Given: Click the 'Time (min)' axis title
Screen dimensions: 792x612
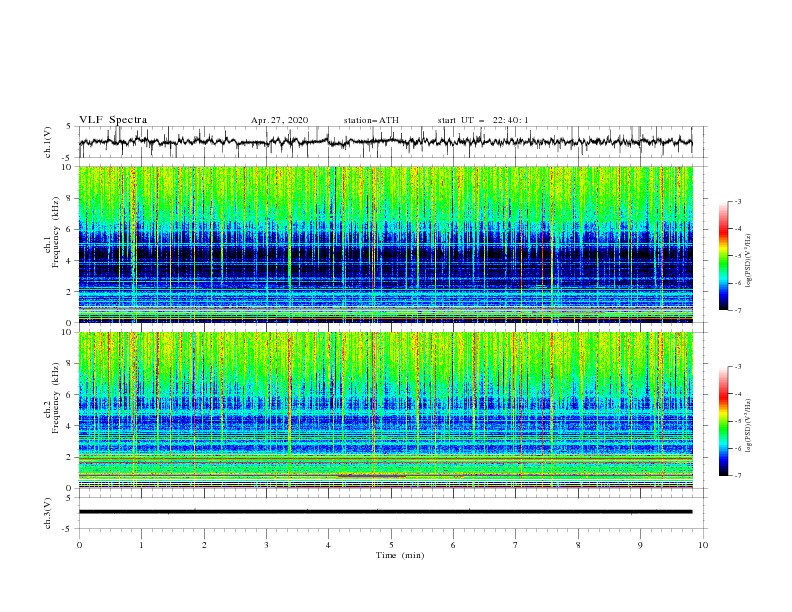Looking at the screenshot, I should [x=400, y=555].
